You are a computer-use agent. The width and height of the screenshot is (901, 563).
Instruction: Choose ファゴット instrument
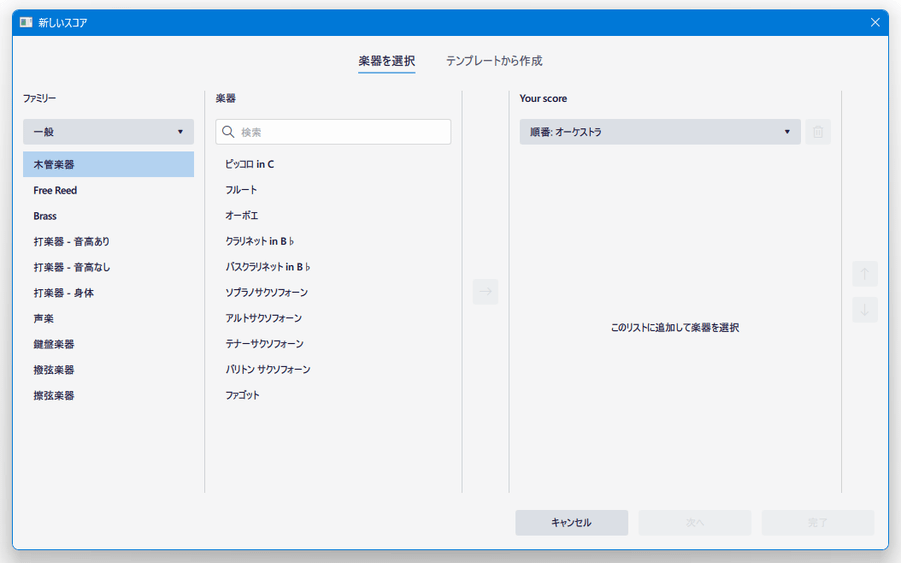click(333, 395)
